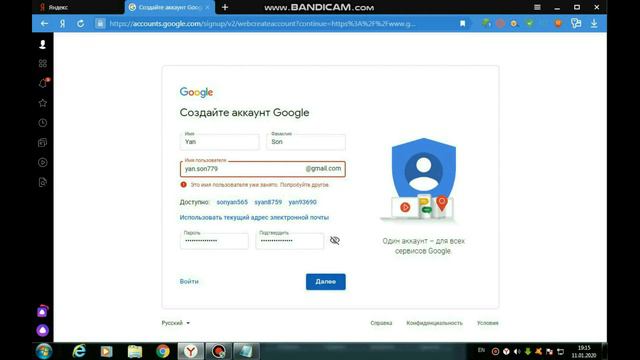This screenshot has height=360, width=640.
Task: Go back with the browser back arrow
Action: point(44,24)
